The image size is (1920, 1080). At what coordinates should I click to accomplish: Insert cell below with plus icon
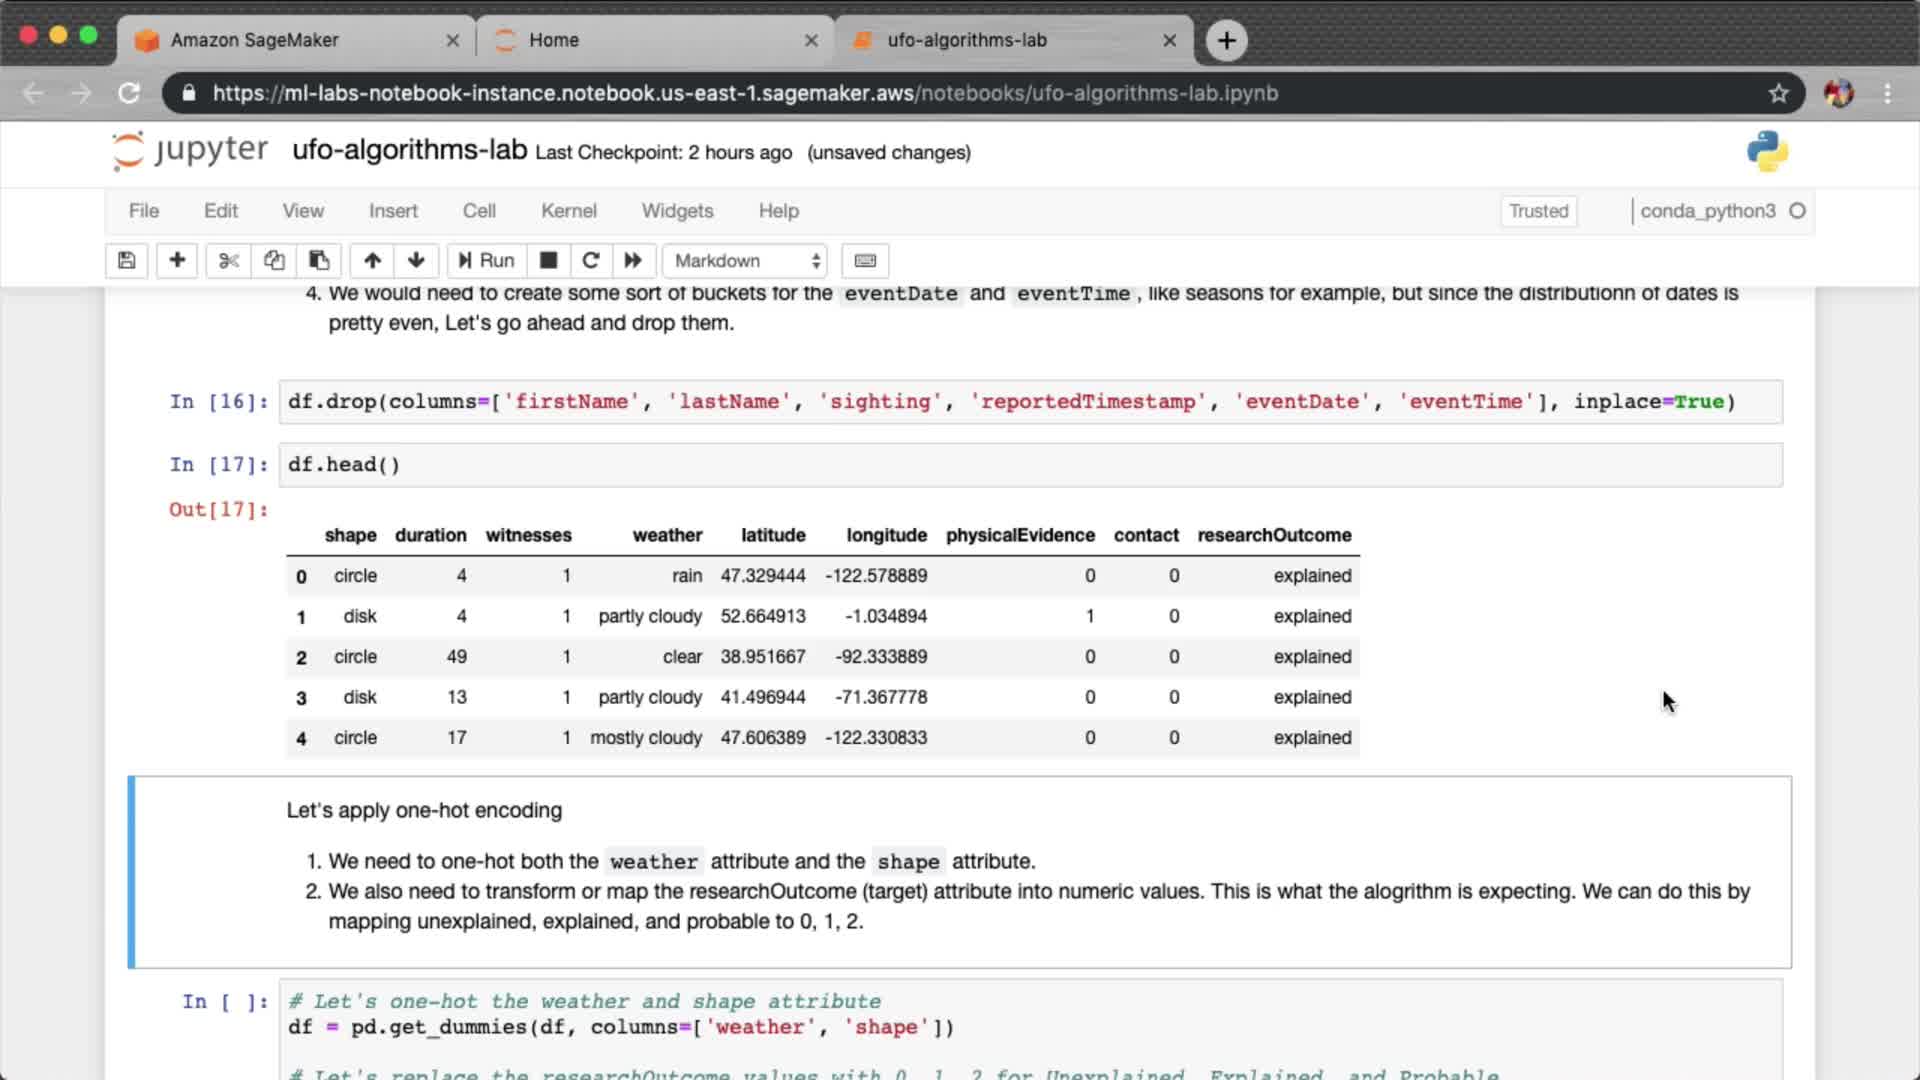click(177, 261)
